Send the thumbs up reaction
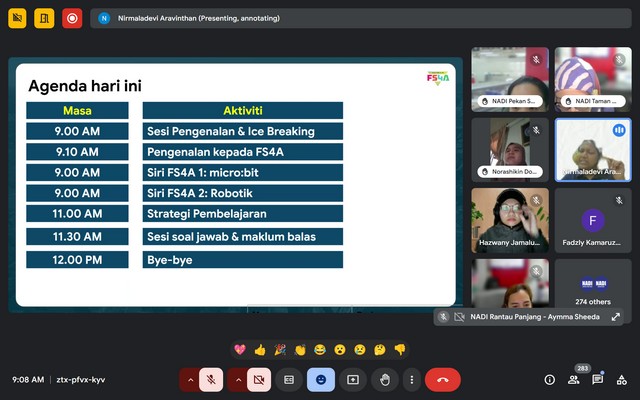This screenshot has width=640, height=400. click(x=260, y=350)
